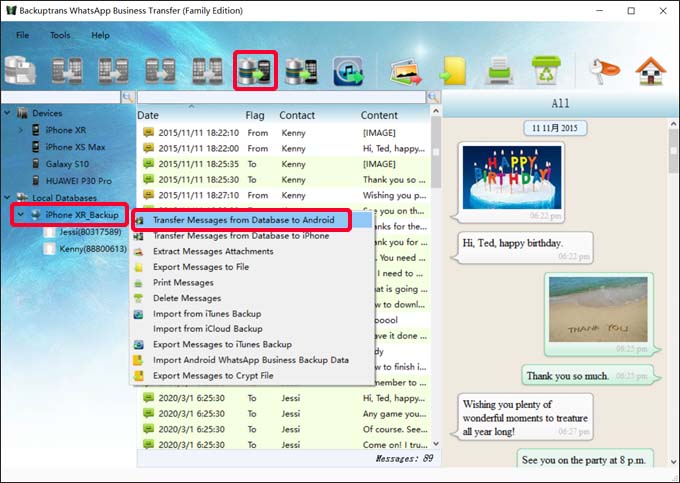The height and width of the screenshot is (483, 680).
Task: Click message list scrollbar up arrow
Action: [436, 111]
